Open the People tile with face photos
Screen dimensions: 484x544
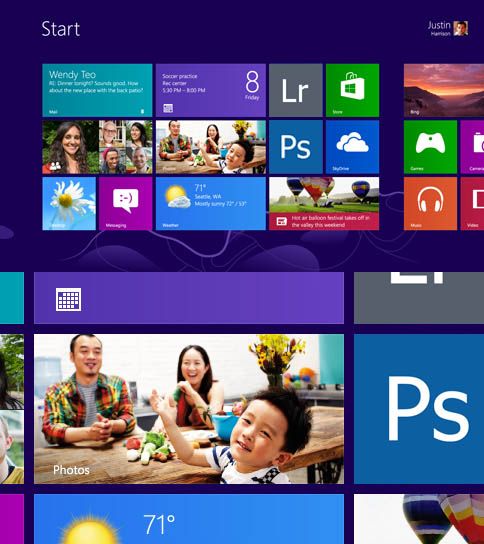coord(97,147)
